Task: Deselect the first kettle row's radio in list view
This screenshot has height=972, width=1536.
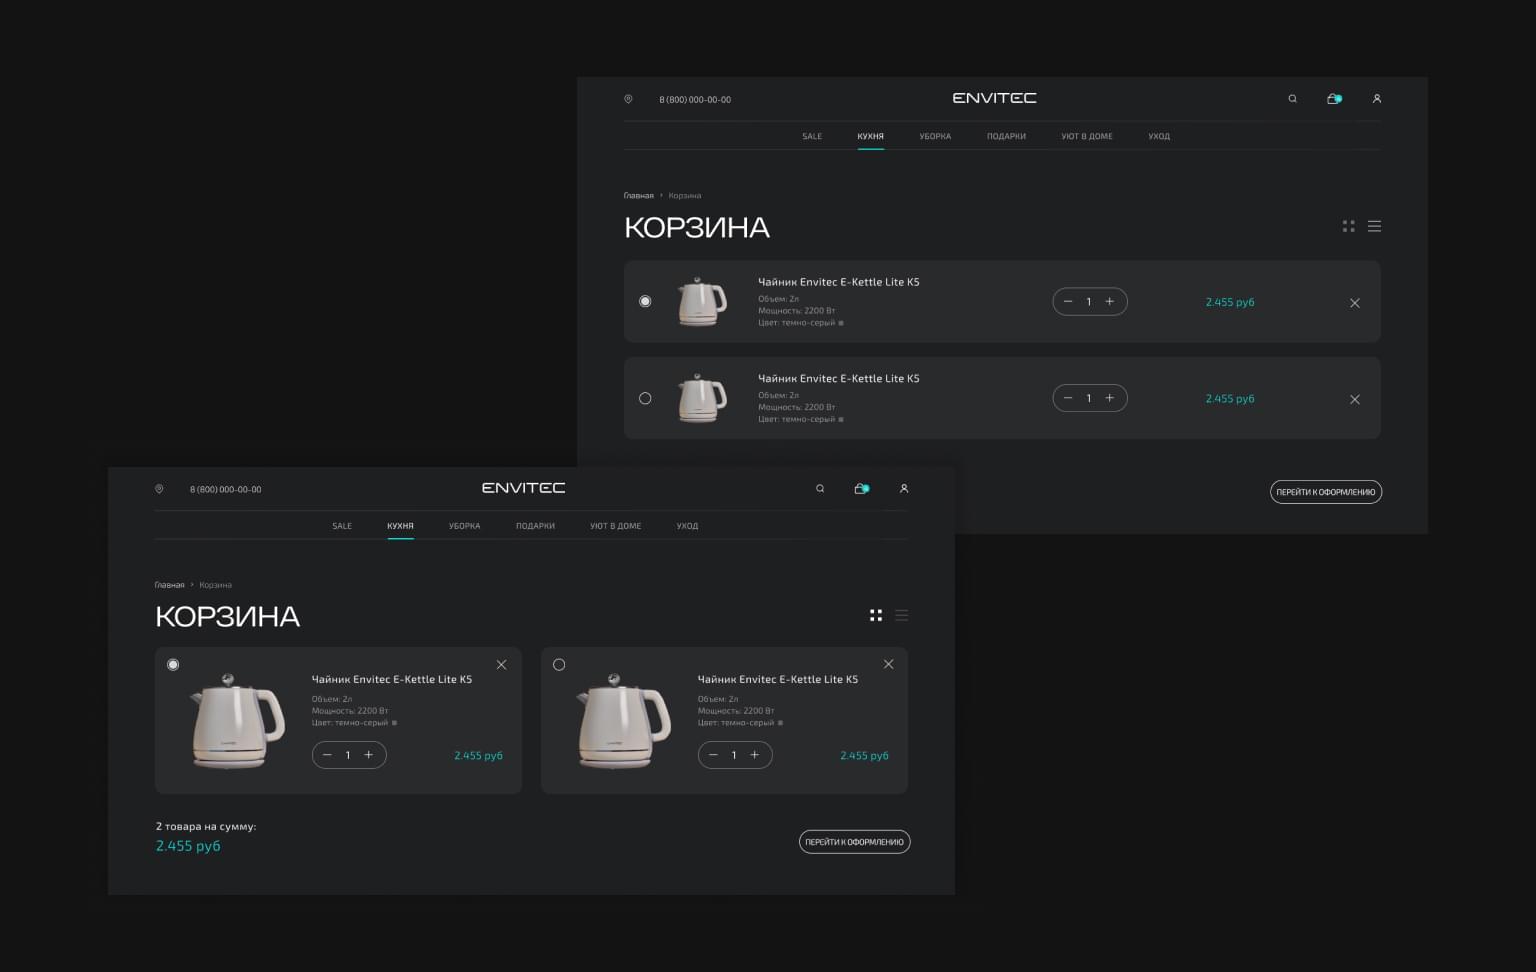Action: pyautogui.click(x=645, y=302)
